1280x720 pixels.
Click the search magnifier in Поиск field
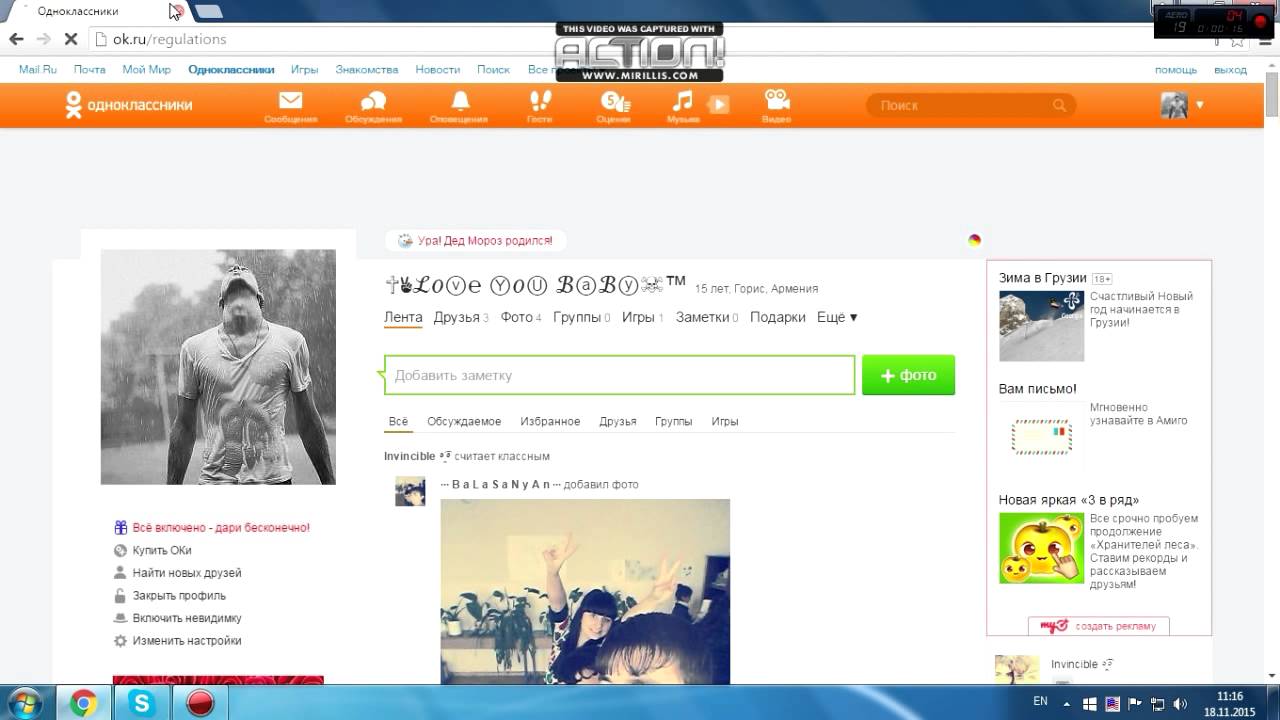coord(1059,105)
